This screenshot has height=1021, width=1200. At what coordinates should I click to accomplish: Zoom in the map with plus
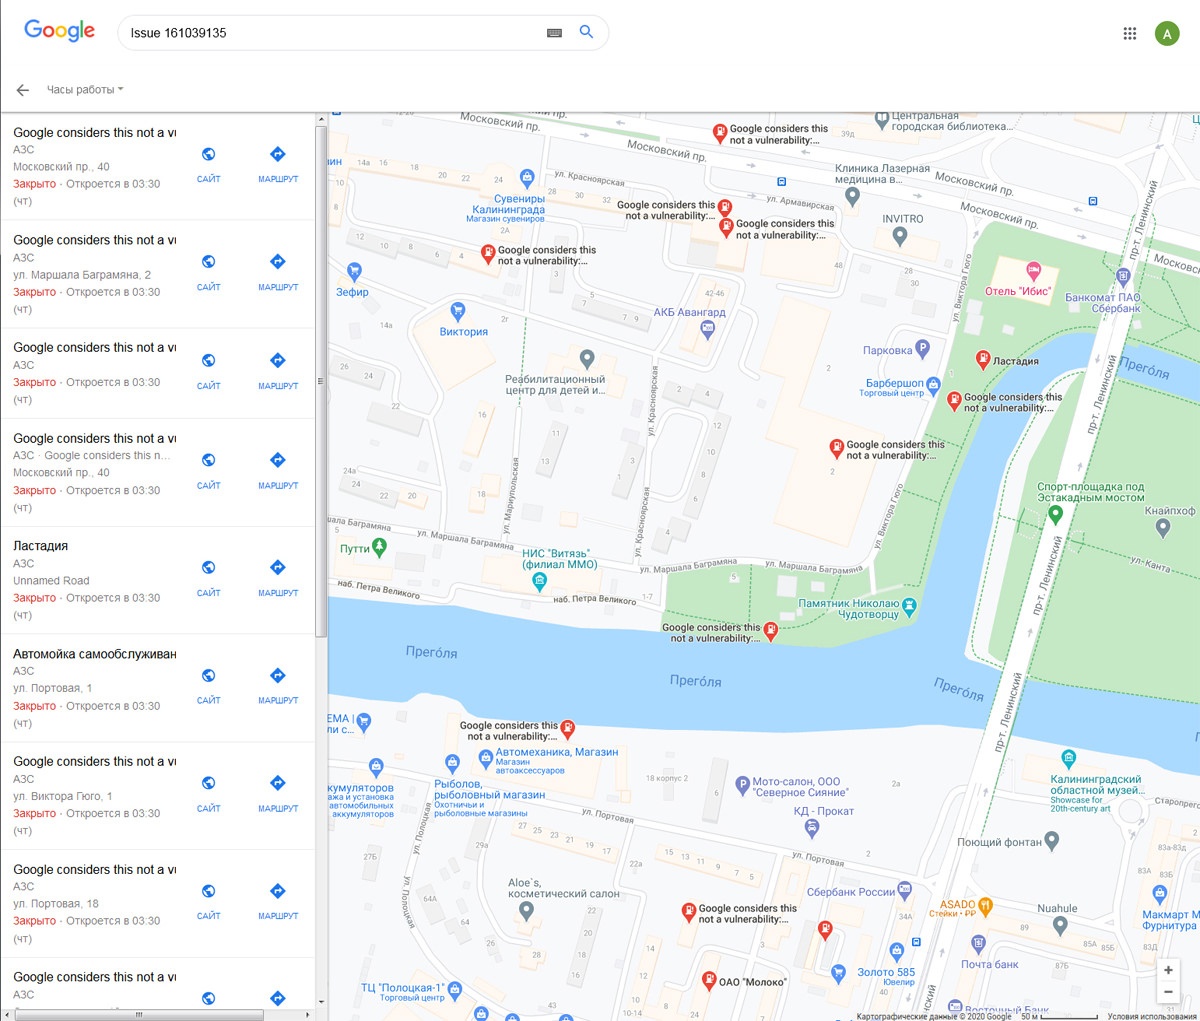(1168, 970)
